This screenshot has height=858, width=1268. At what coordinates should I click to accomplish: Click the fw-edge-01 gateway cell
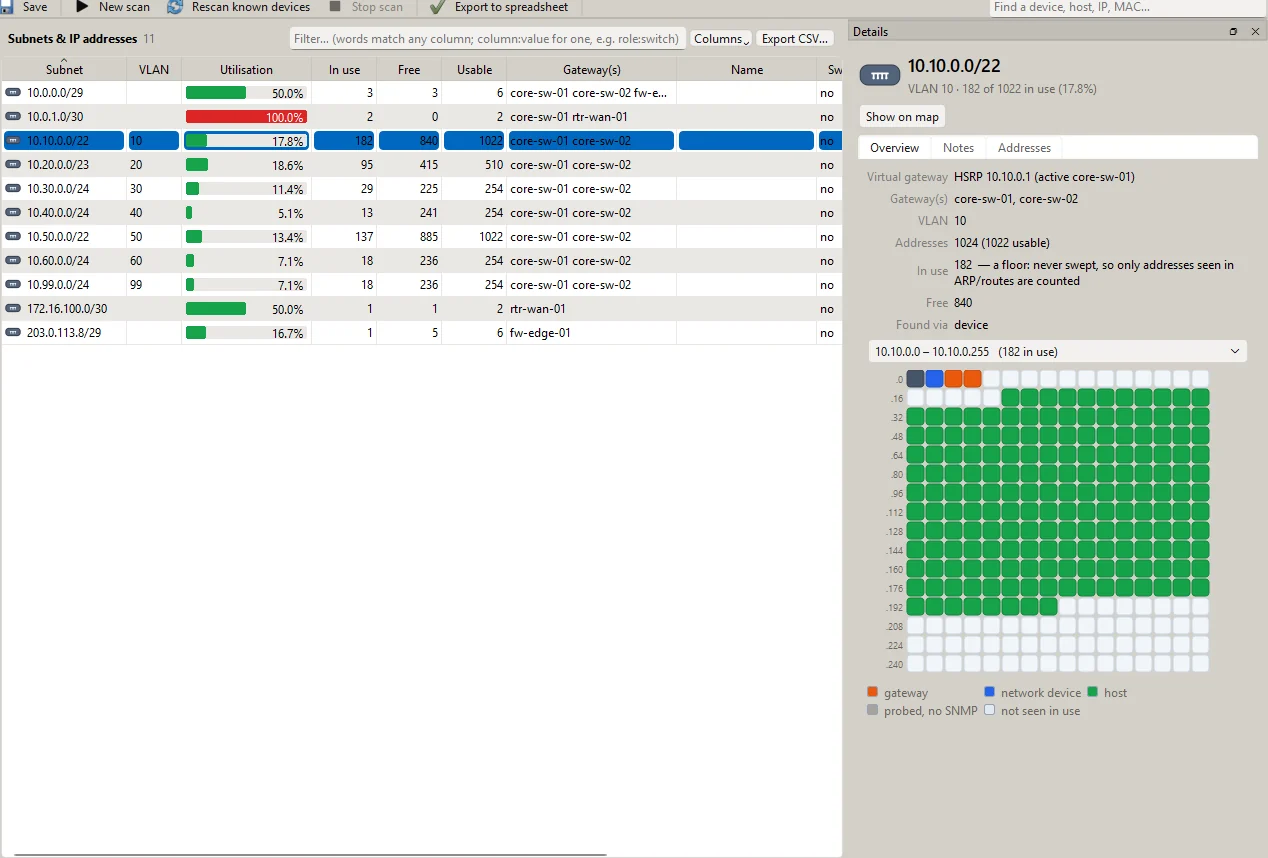point(591,333)
